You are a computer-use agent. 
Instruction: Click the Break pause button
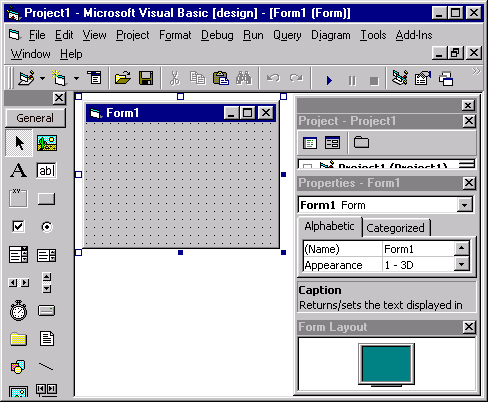click(x=352, y=81)
